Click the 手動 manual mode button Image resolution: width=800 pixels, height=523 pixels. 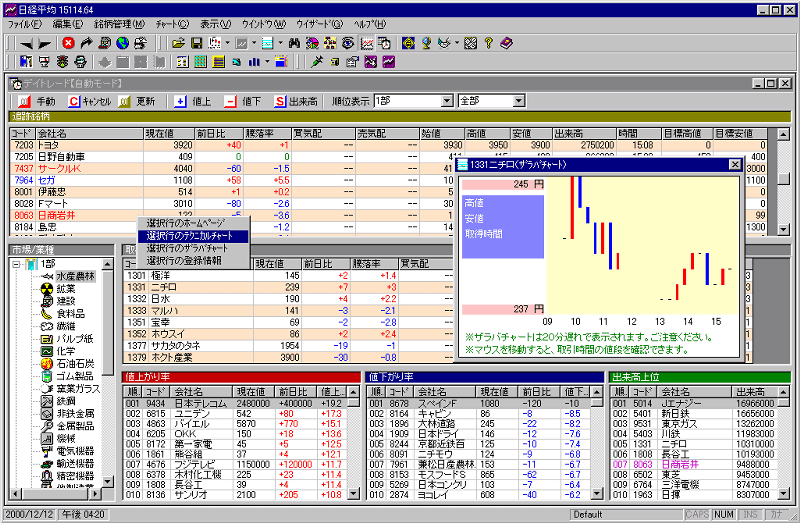click(x=37, y=102)
